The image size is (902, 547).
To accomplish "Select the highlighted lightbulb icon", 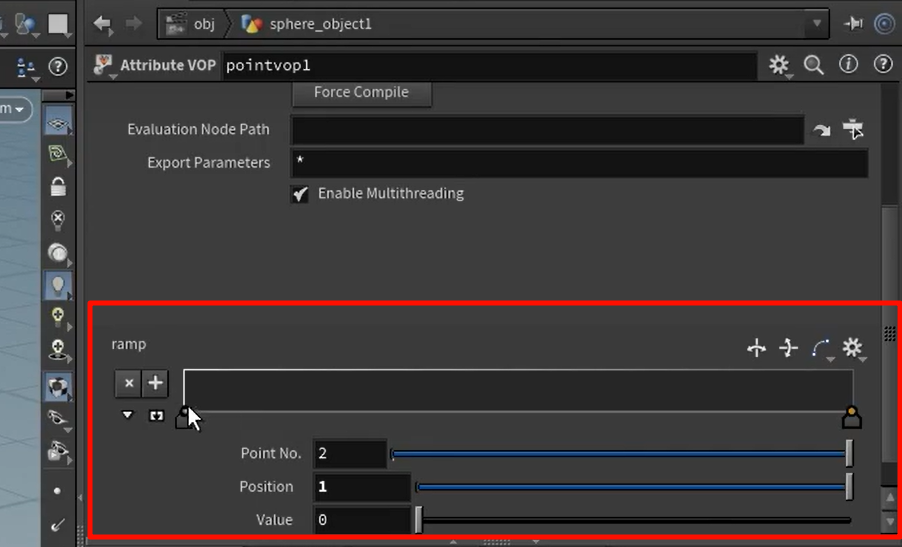I will [x=58, y=286].
